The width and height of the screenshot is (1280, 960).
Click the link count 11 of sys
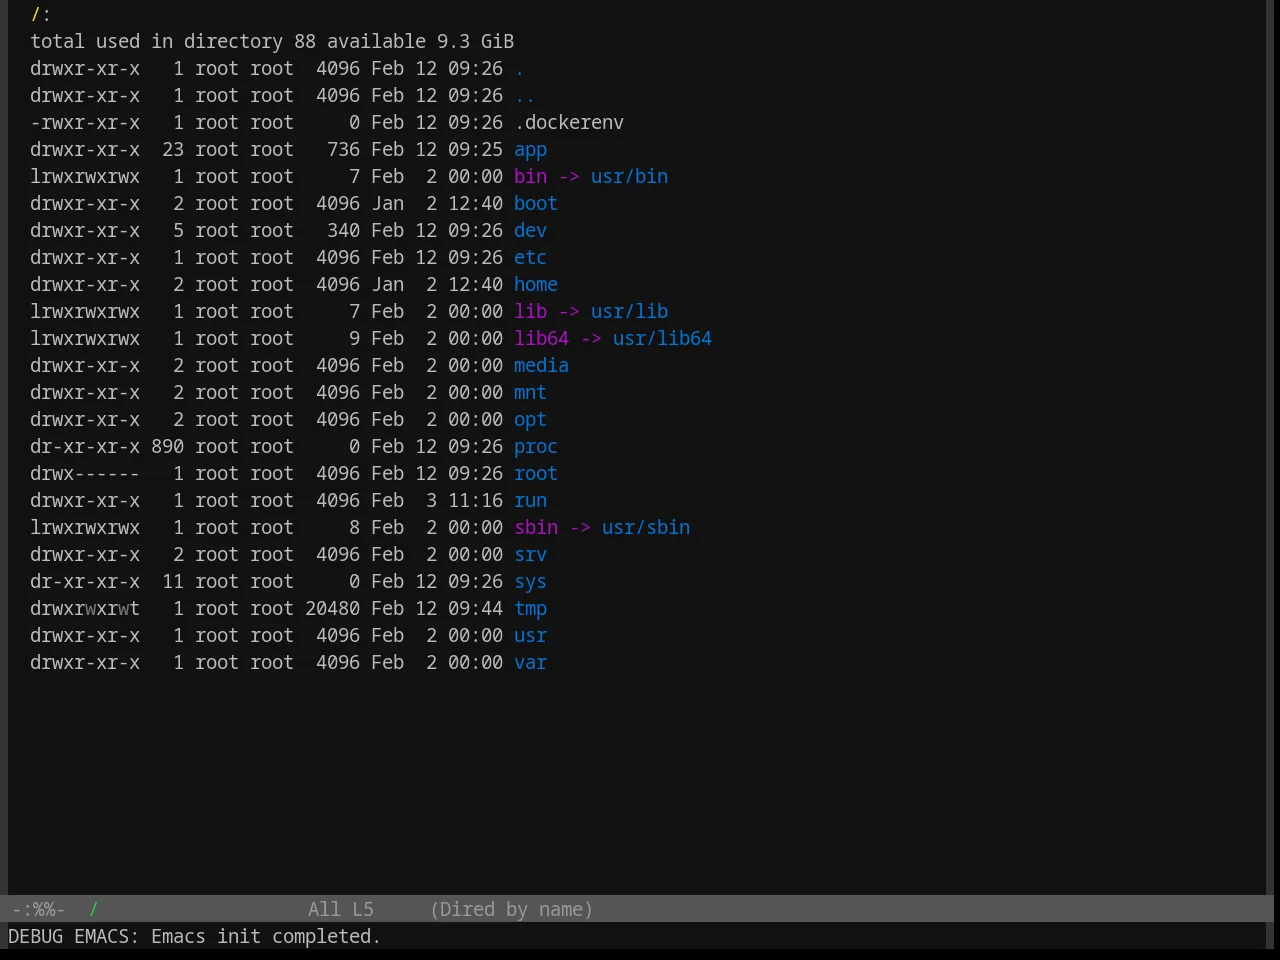[x=173, y=582]
